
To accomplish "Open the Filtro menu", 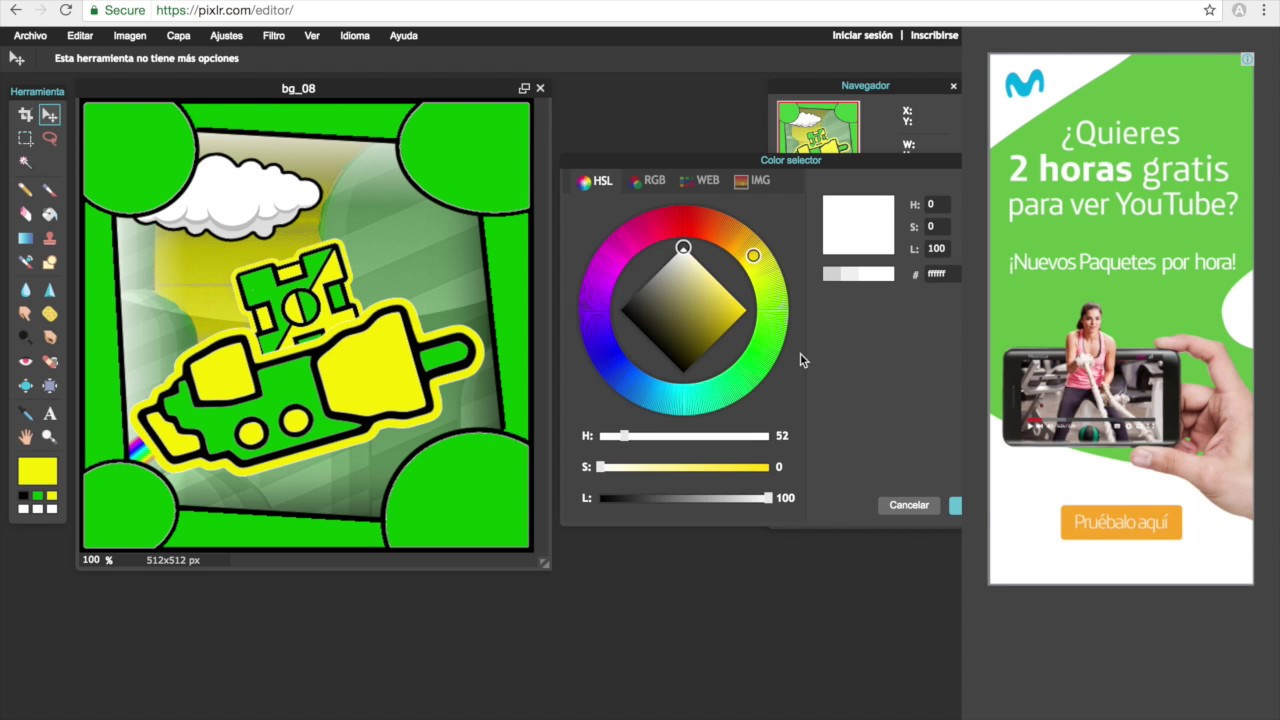I will pyautogui.click(x=274, y=35).
